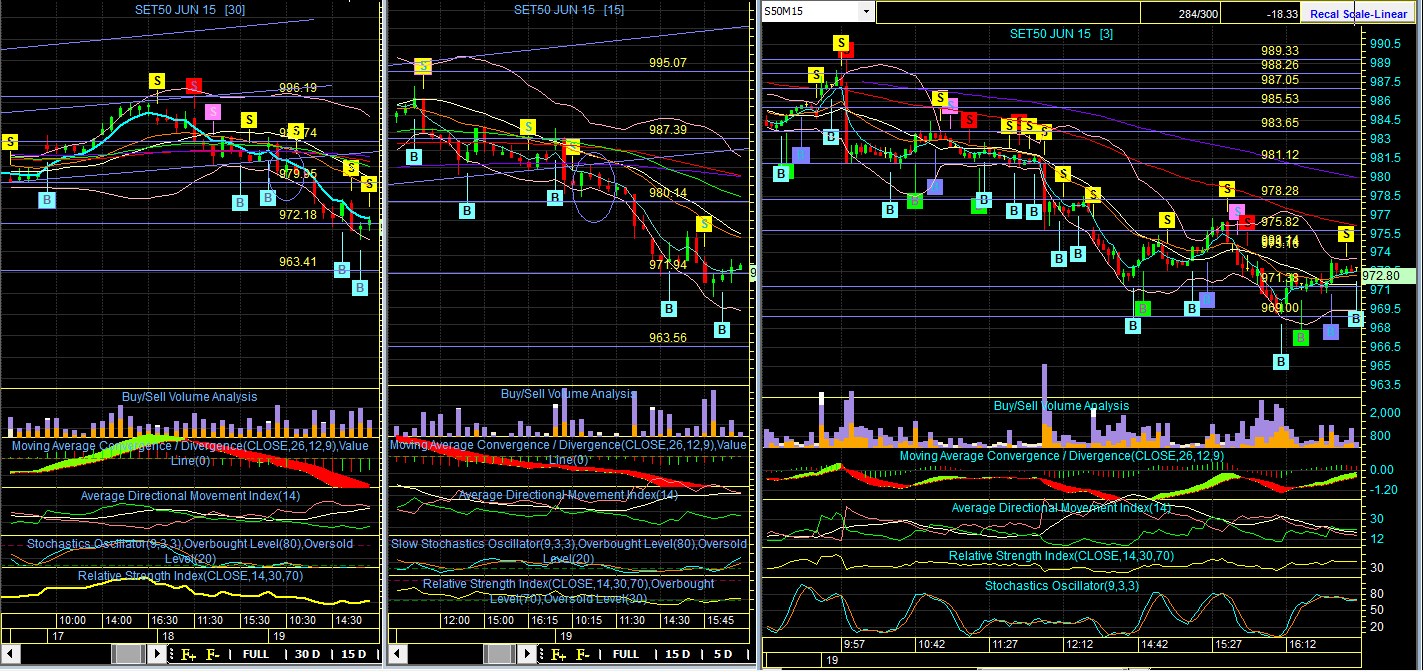Click the rightmost green B marker in the [3] chart
Image resolution: width=1423 pixels, height=671 pixels.
pos(1300,338)
